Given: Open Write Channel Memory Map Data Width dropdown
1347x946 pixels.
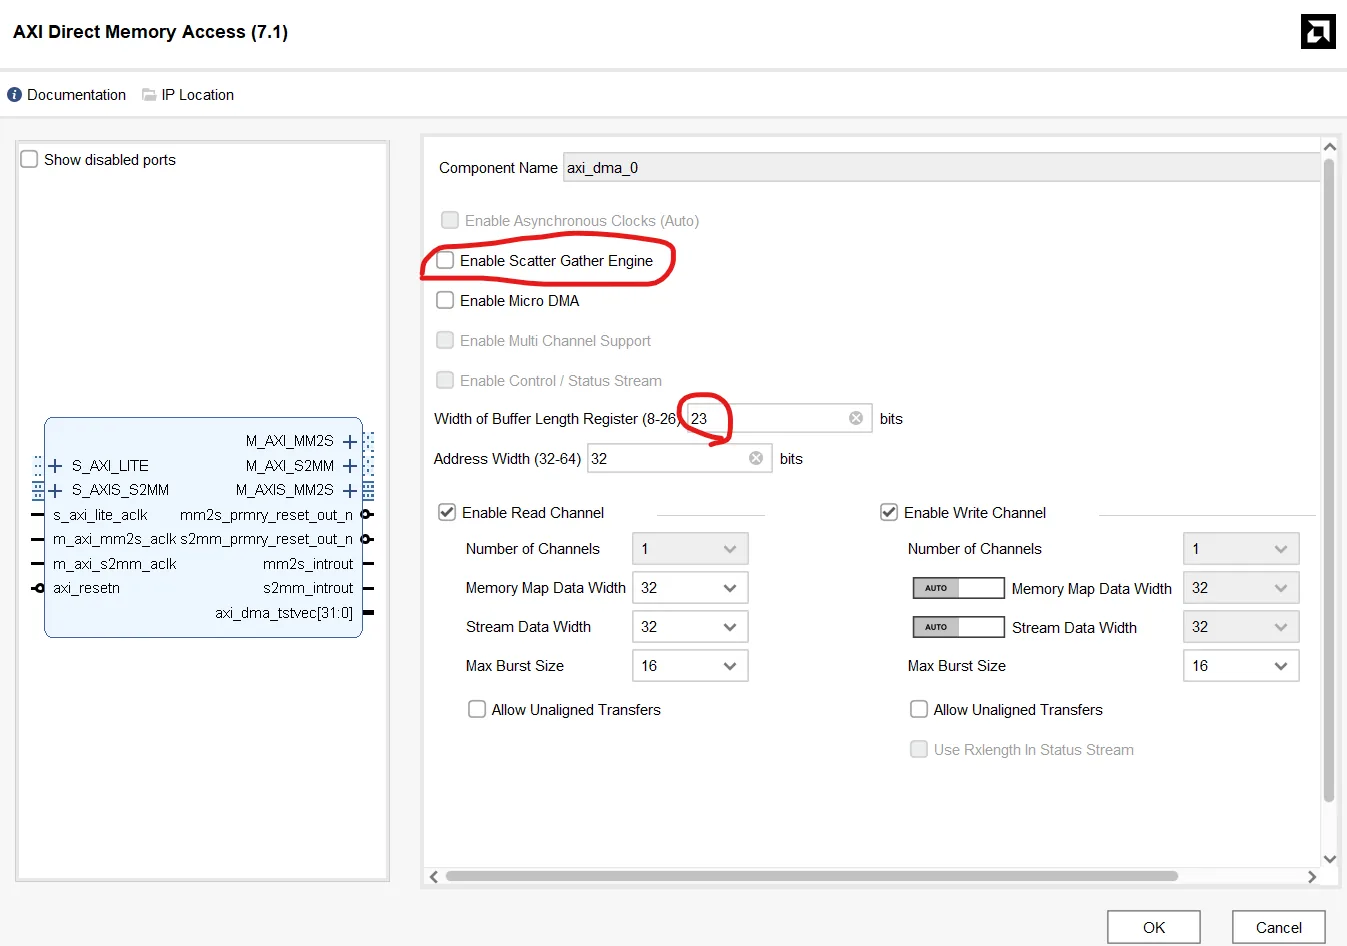Looking at the screenshot, I should pyautogui.click(x=1241, y=588).
